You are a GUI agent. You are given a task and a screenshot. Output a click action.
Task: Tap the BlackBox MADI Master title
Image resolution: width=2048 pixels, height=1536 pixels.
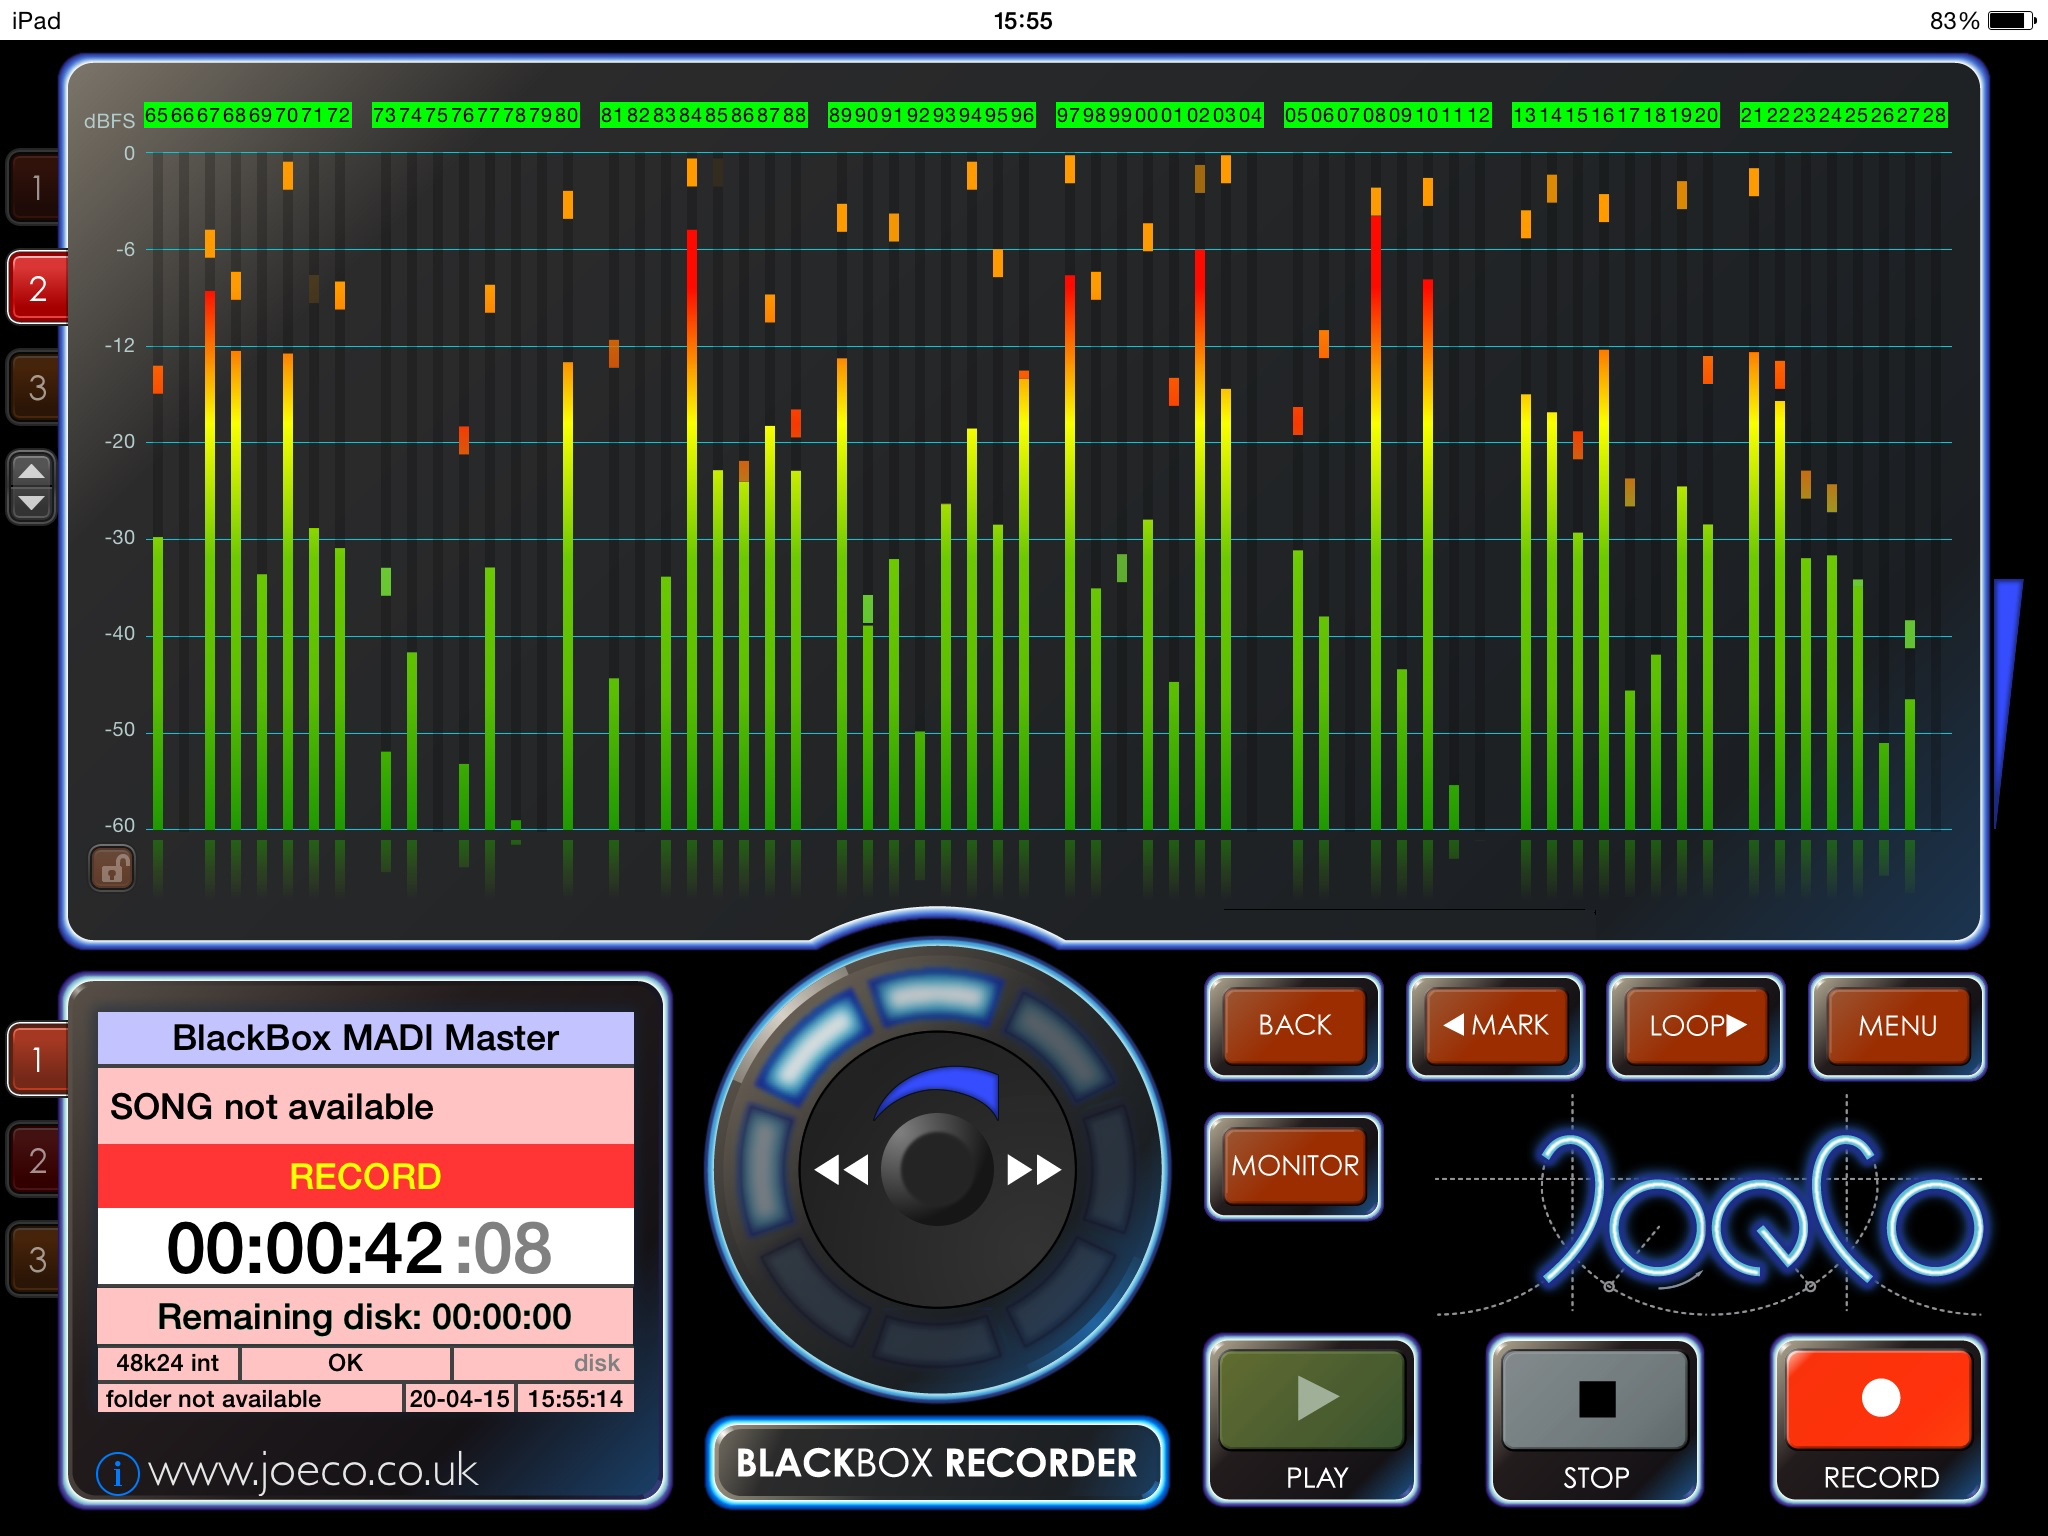point(365,1038)
